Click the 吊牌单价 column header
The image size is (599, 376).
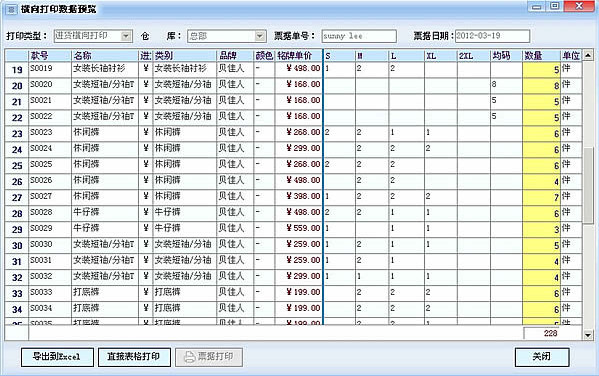[x=298, y=56]
